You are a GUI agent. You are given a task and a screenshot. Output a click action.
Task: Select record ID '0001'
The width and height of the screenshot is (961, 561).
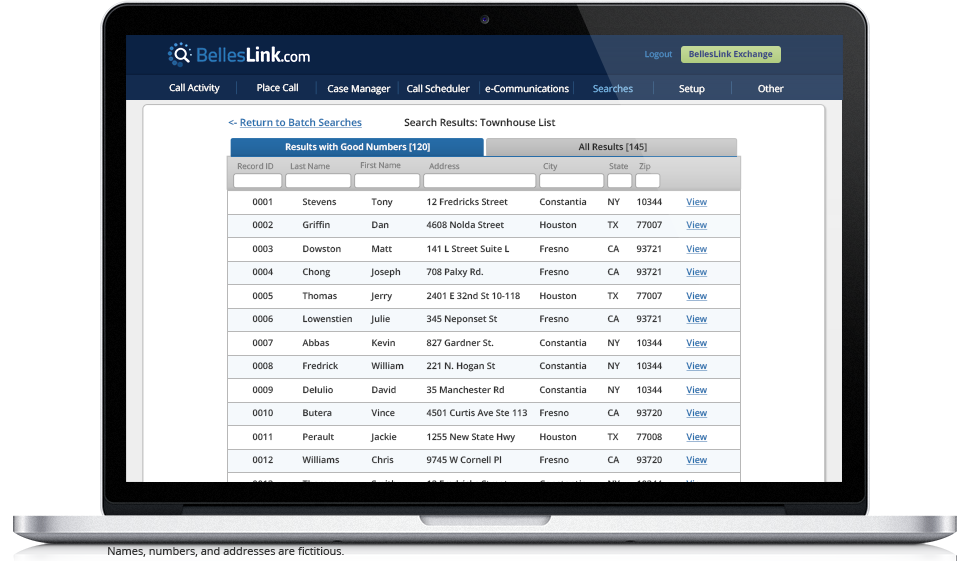point(262,202)
